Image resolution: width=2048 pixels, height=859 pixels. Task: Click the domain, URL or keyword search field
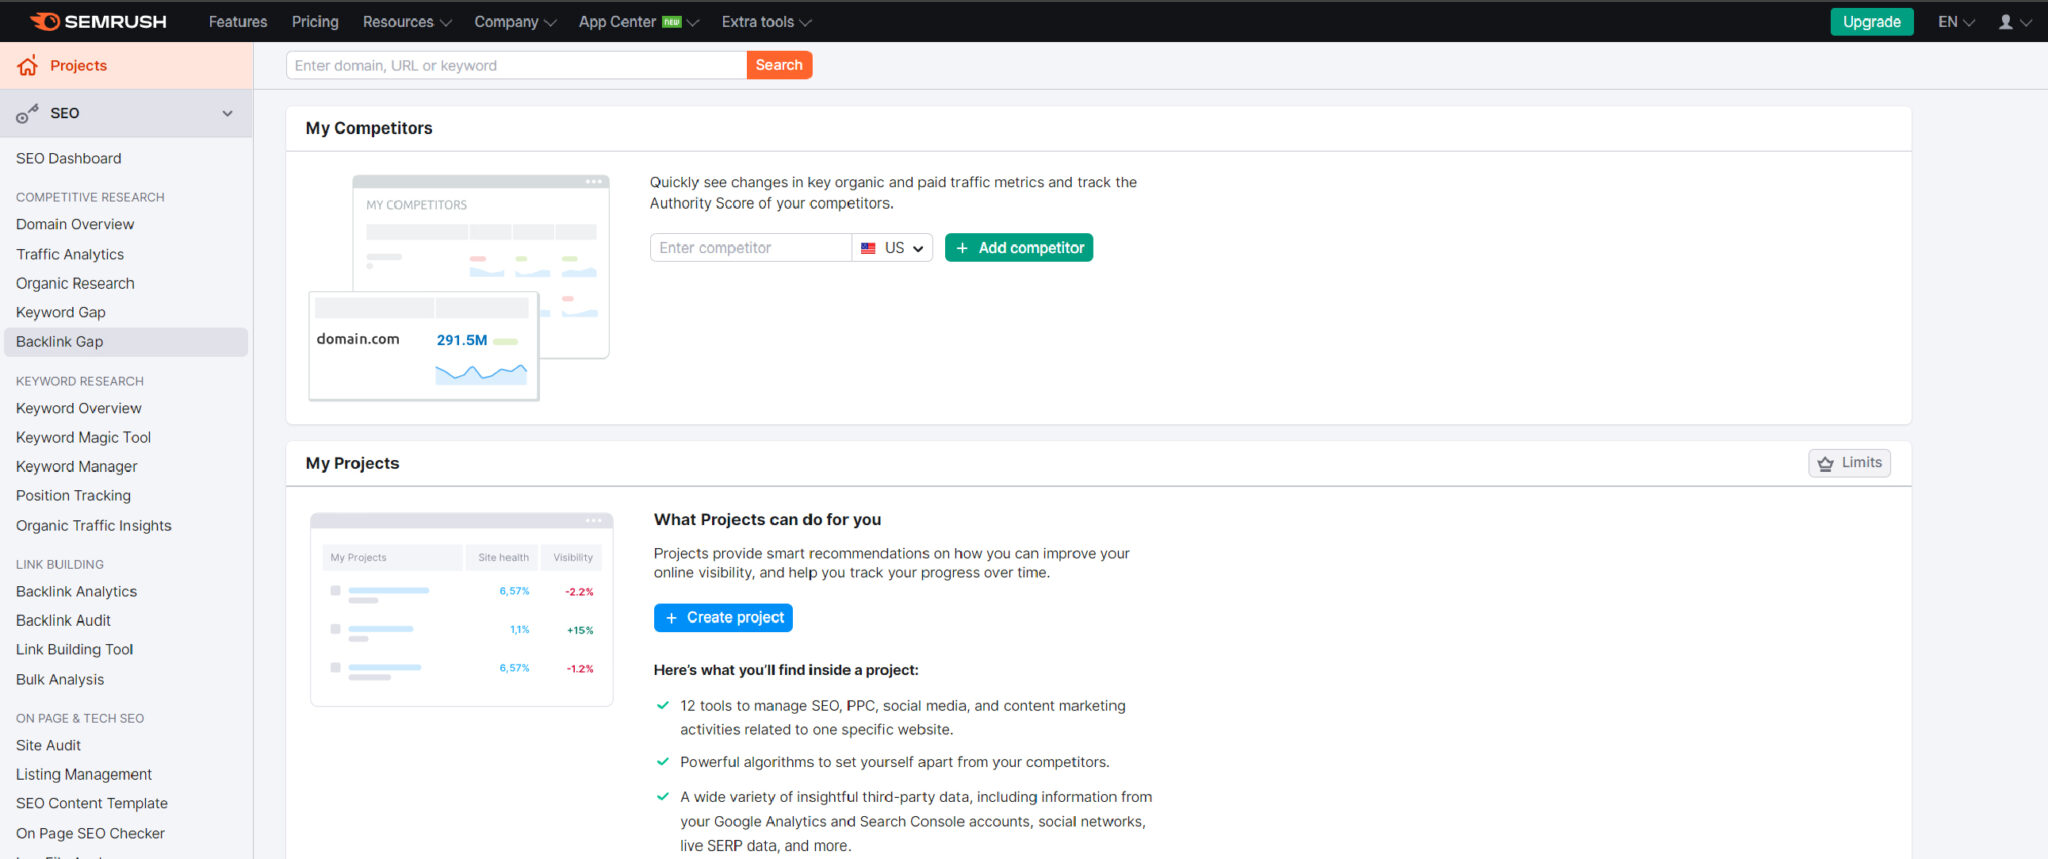(x=517, y=65)
